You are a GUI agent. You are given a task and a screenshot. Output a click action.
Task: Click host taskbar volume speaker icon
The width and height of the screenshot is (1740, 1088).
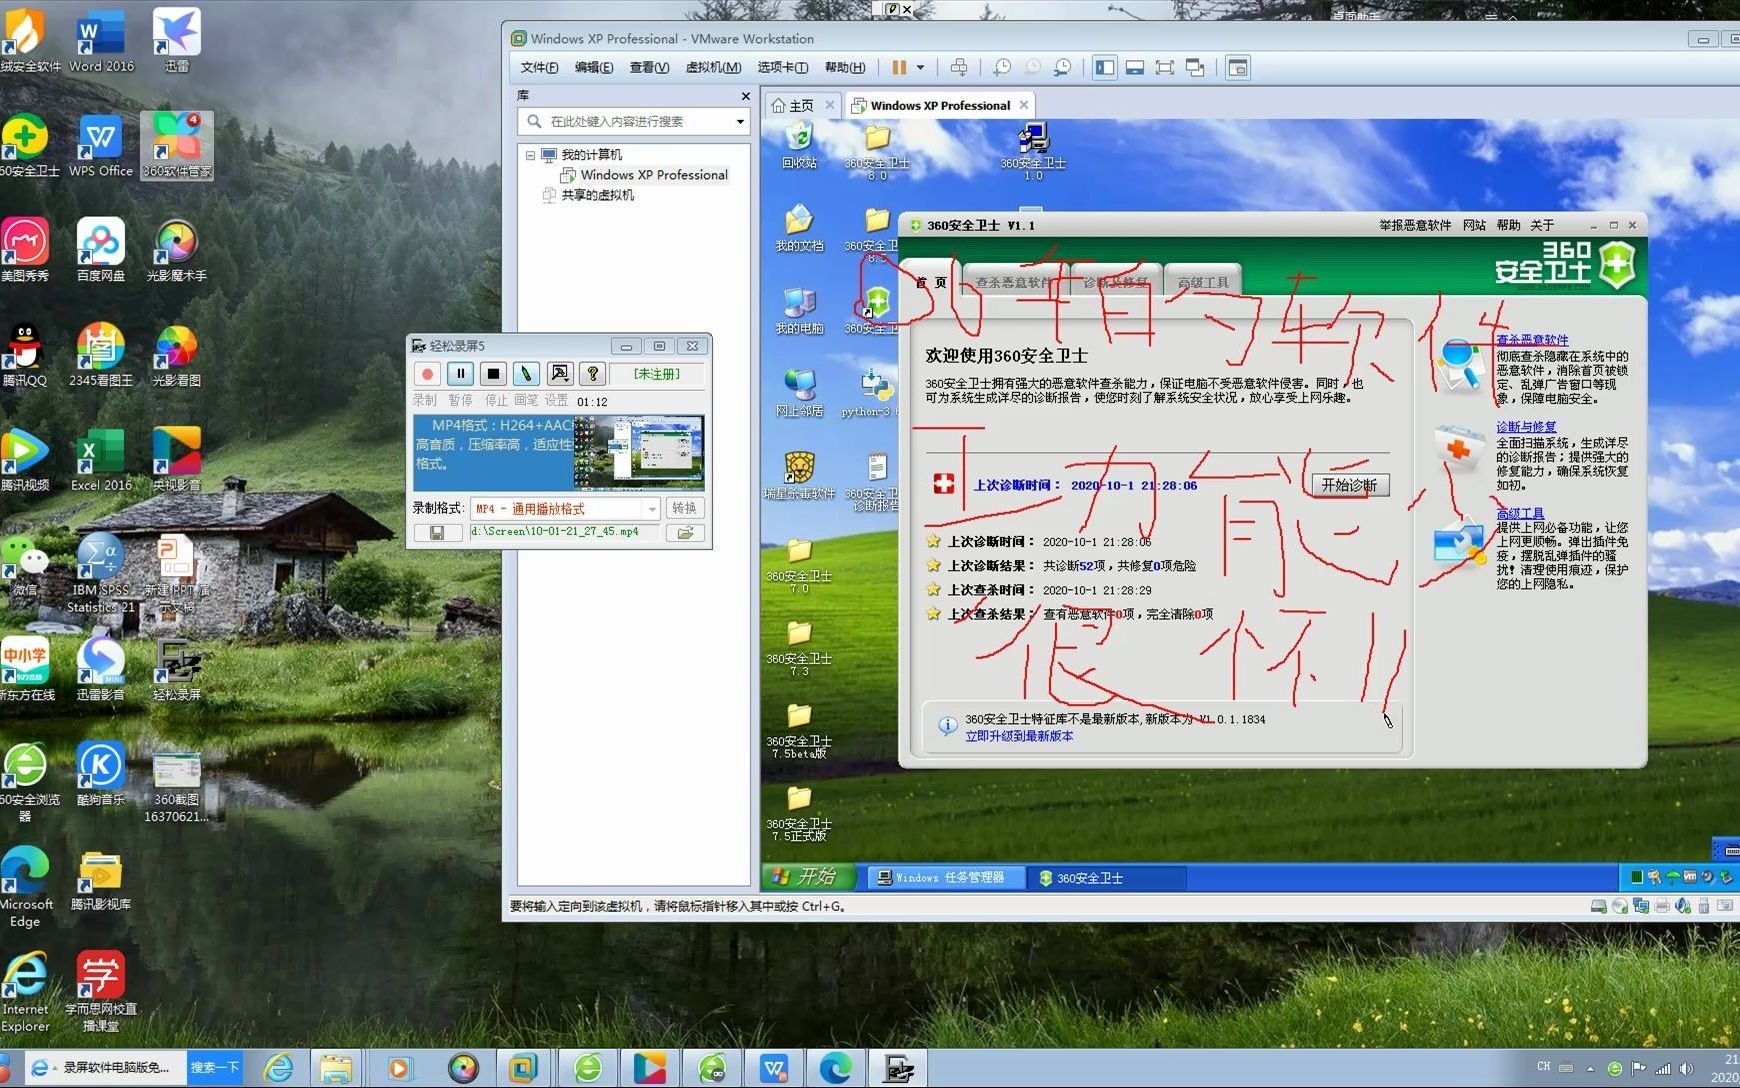pos(1687,1068)
